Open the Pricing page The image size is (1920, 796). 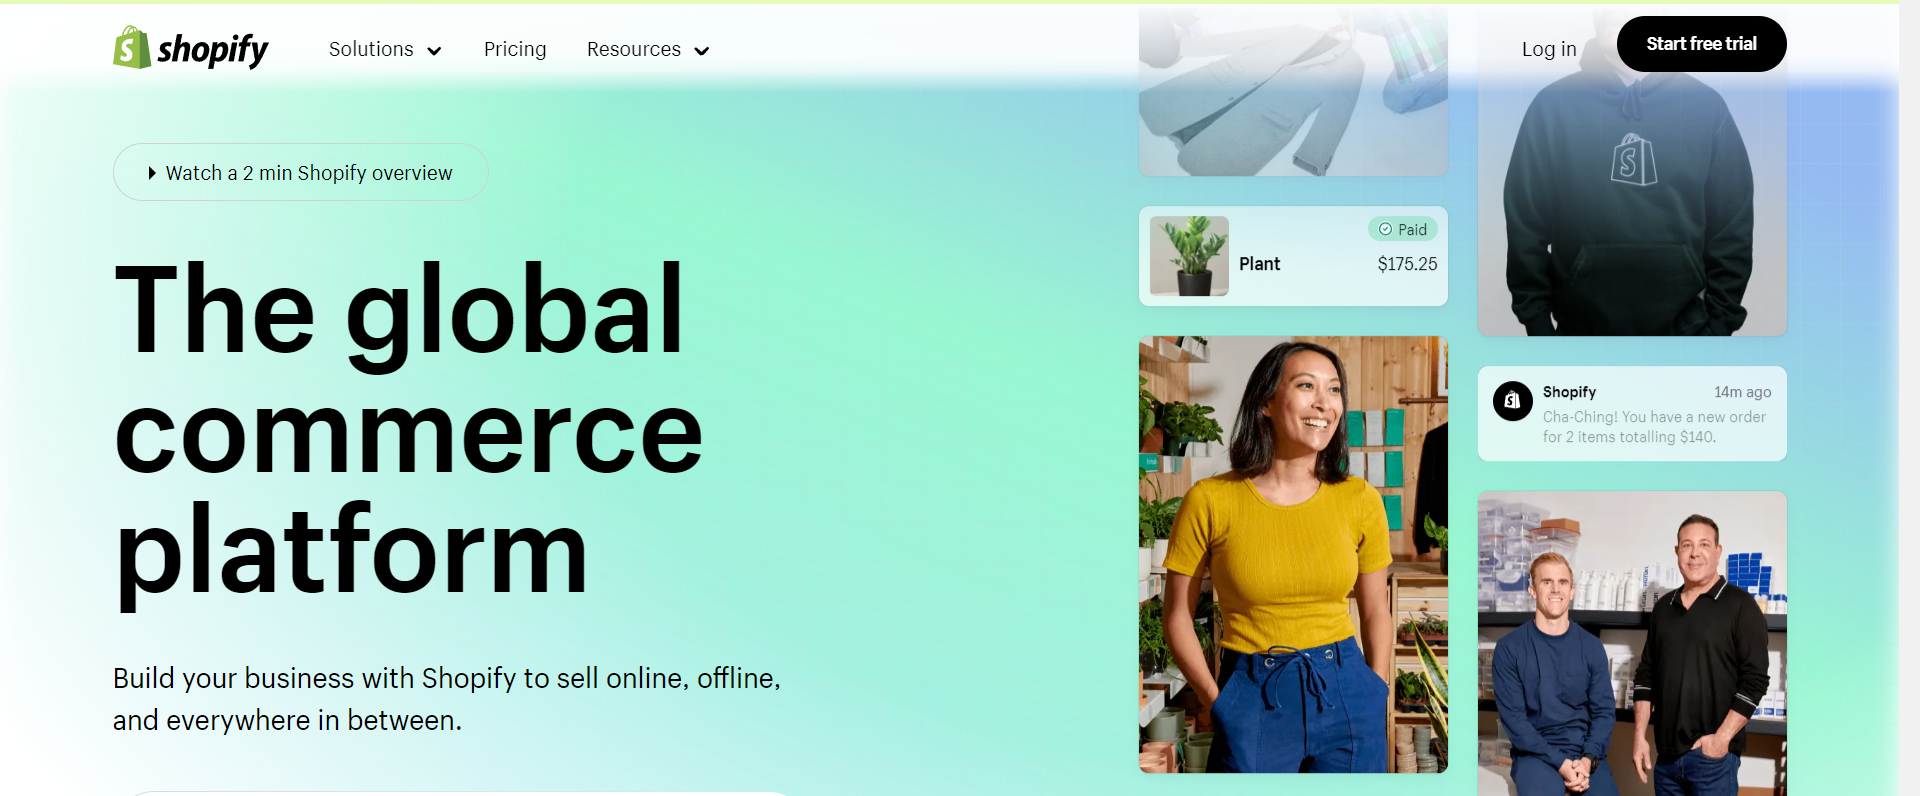pyautogui.click(x=515, y=49)
